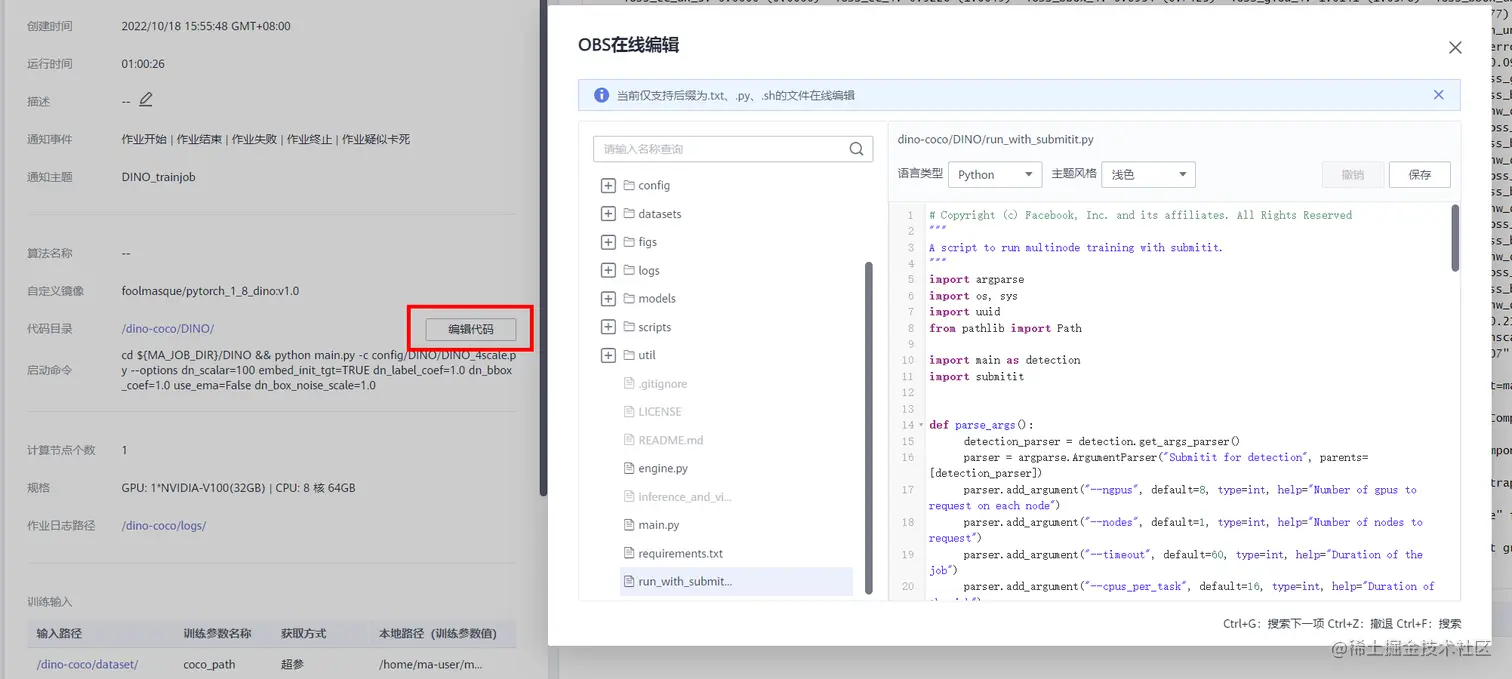The image size is (1512, 679).
Task: Open the /dino-coco/DINO/ code directory link
Action: (x=167, y=329)
